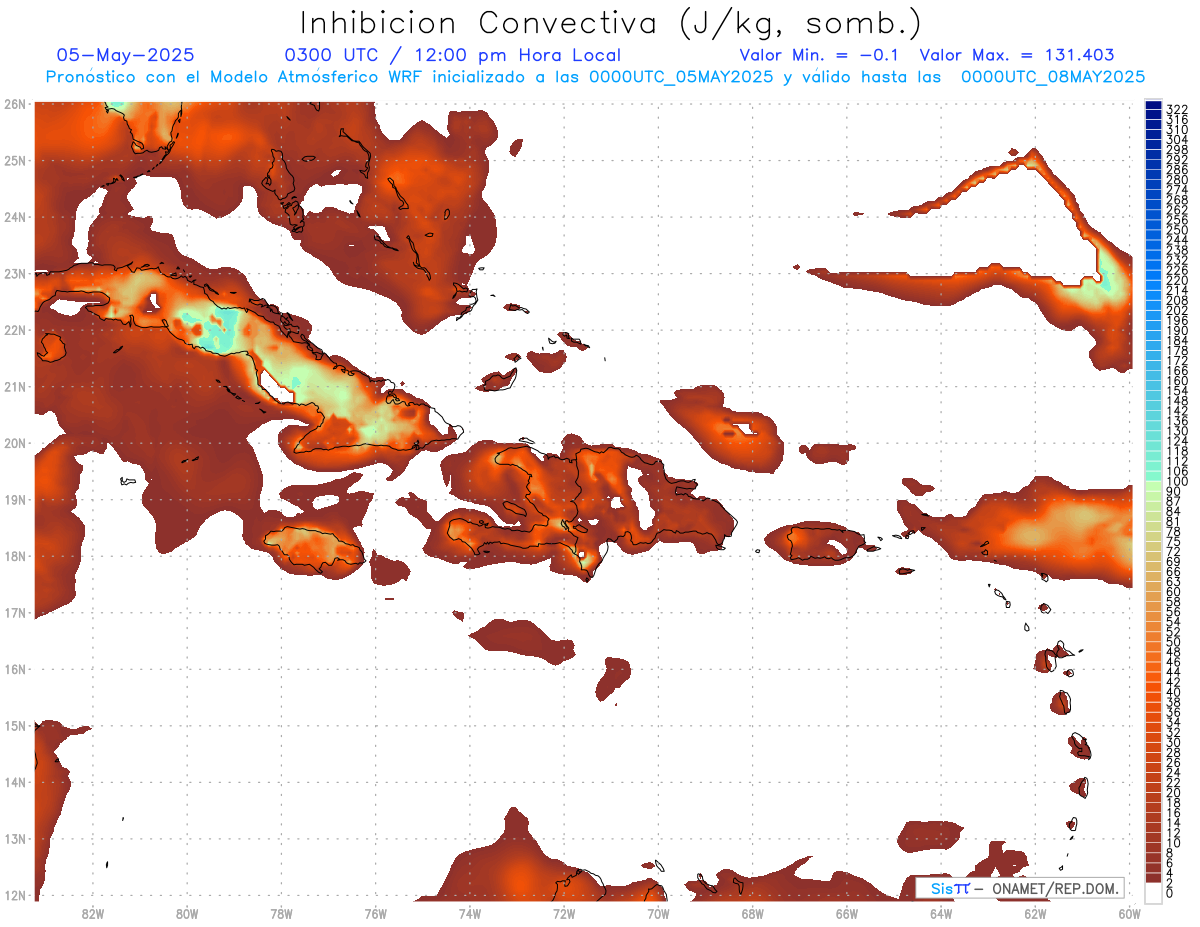Click the 100 value on the color scale
The image size is (1200, 927).
[x=1176, y=483]
